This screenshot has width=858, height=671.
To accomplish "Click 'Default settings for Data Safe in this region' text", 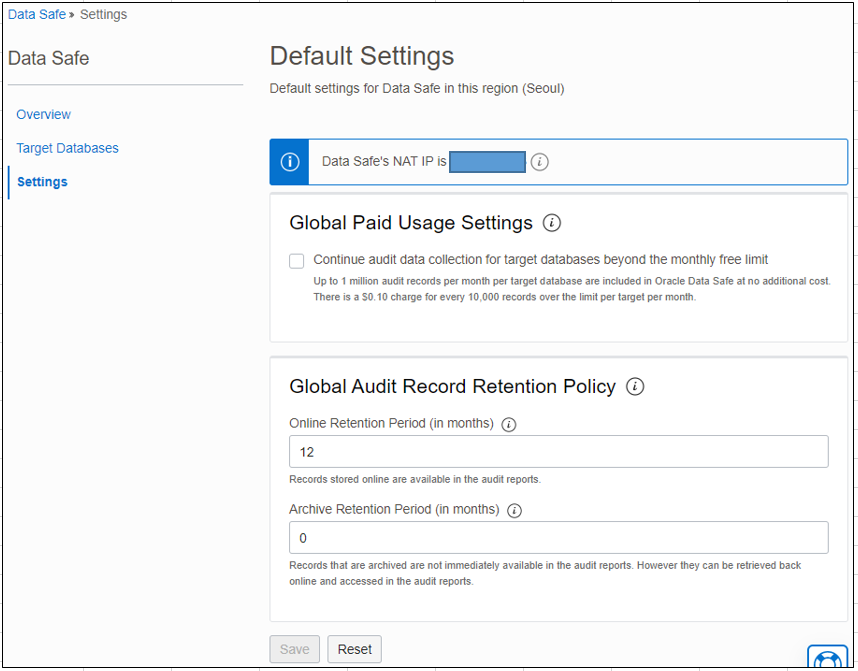I will point(417,89).
